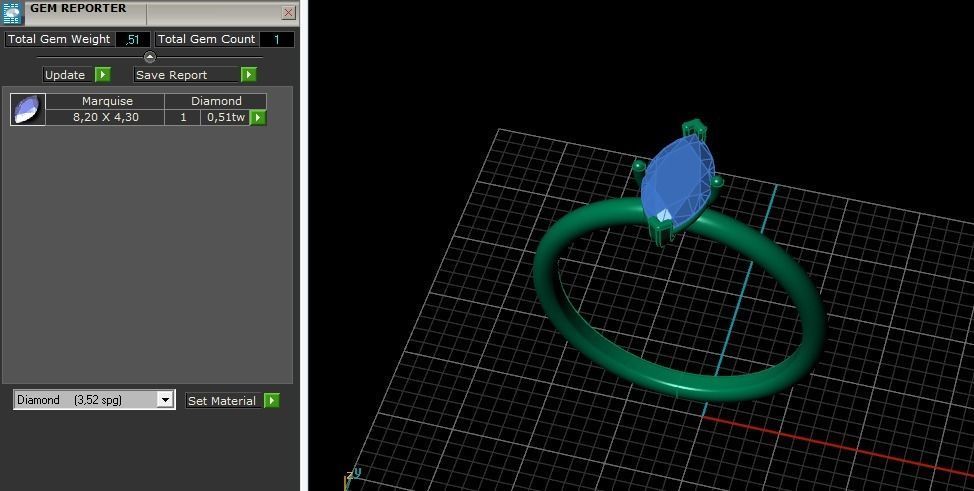Click the Marquise shape cell

tap(106, 101)
